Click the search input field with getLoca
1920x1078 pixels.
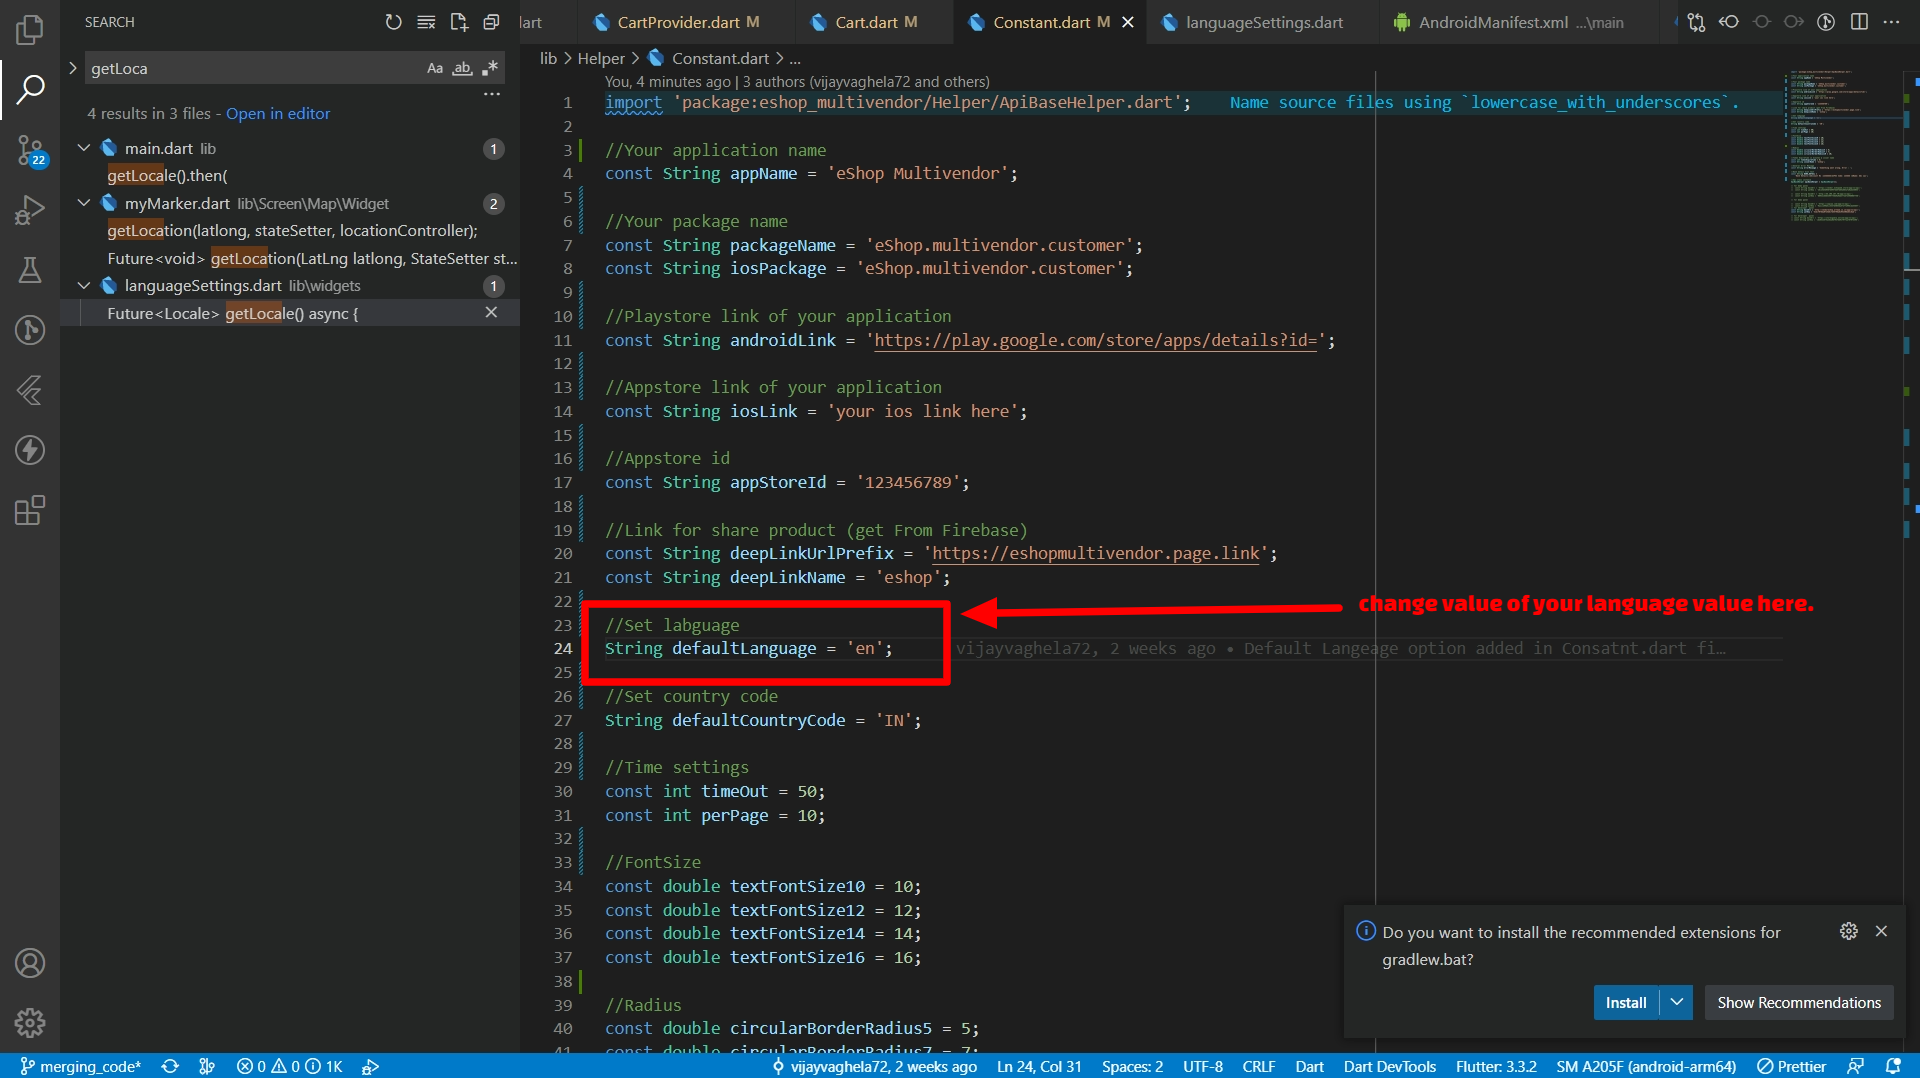point(250,68)
